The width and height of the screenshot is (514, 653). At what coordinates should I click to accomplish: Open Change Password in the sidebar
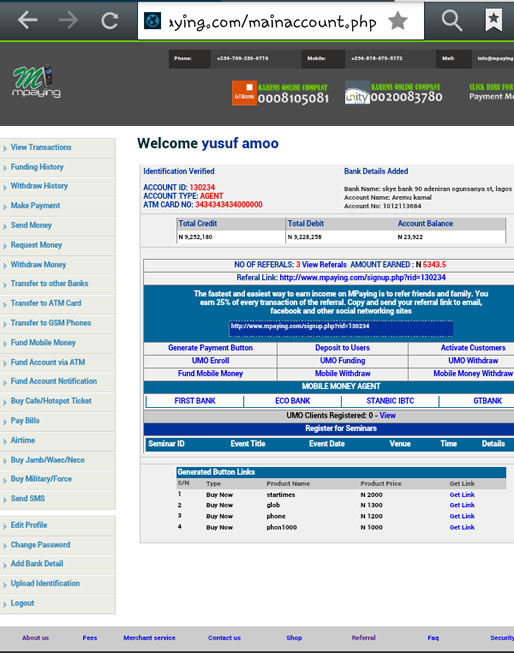tap(40, 544)
